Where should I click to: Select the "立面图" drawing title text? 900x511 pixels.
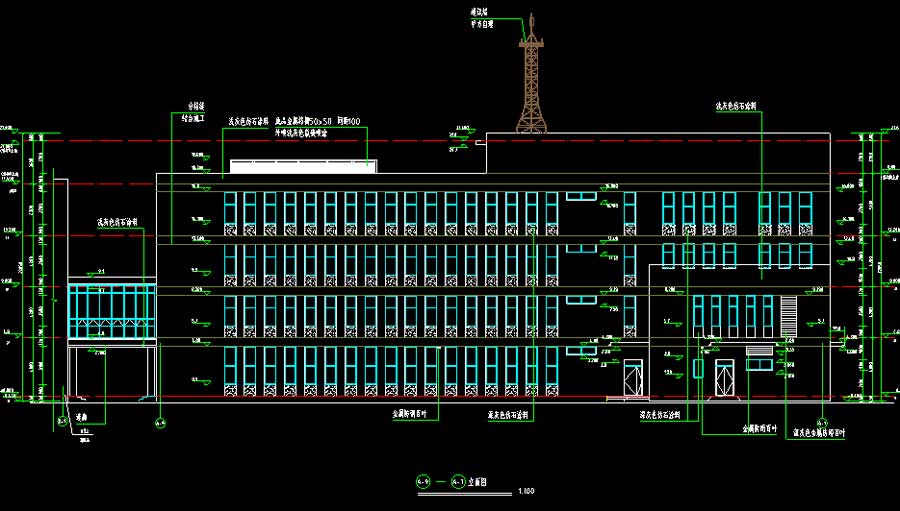click(477, 482)
